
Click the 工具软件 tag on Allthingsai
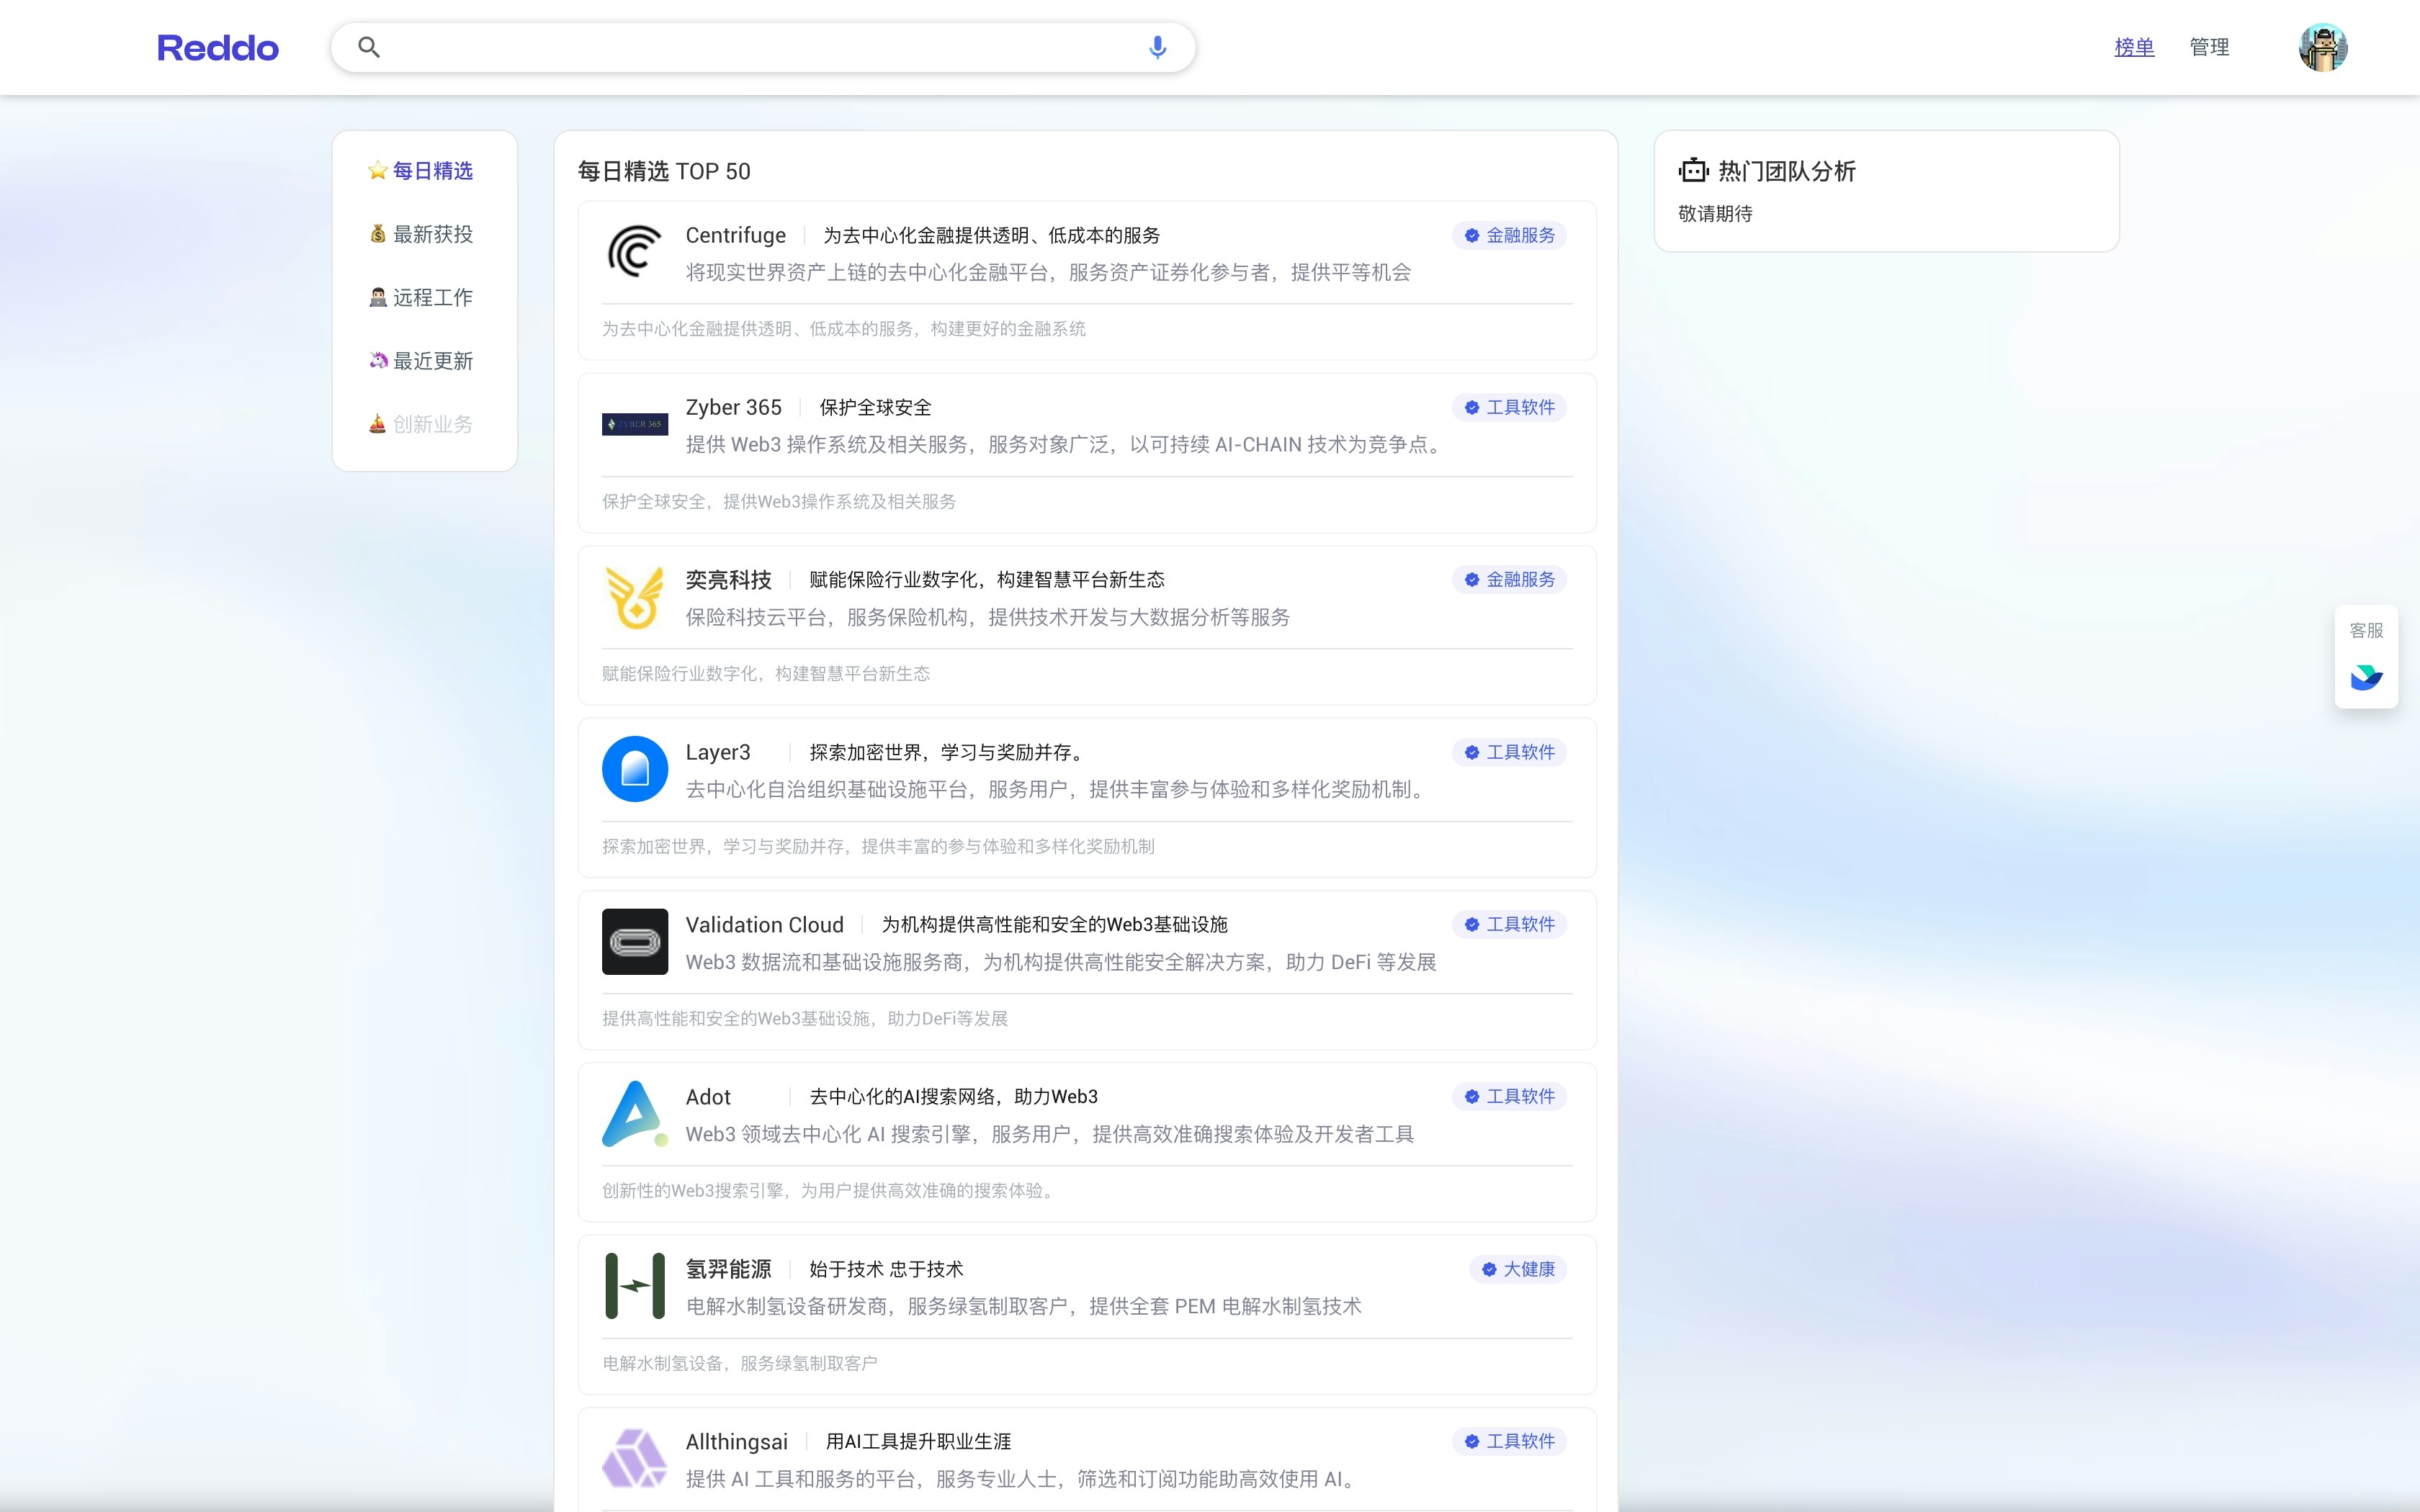tap(1510, 1442)
